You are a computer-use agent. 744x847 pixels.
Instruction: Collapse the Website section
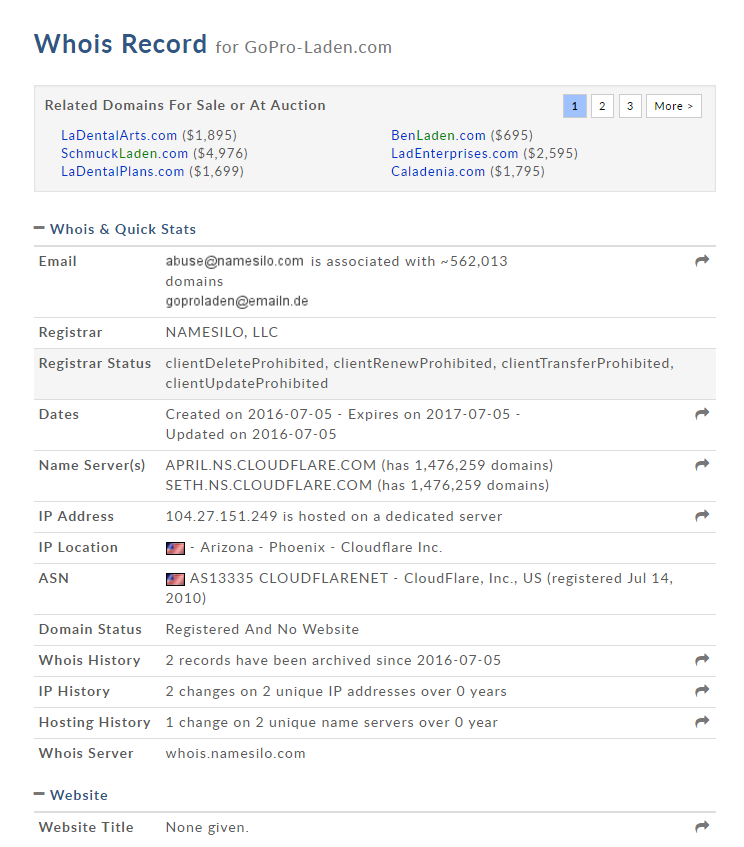click(39, 794)
